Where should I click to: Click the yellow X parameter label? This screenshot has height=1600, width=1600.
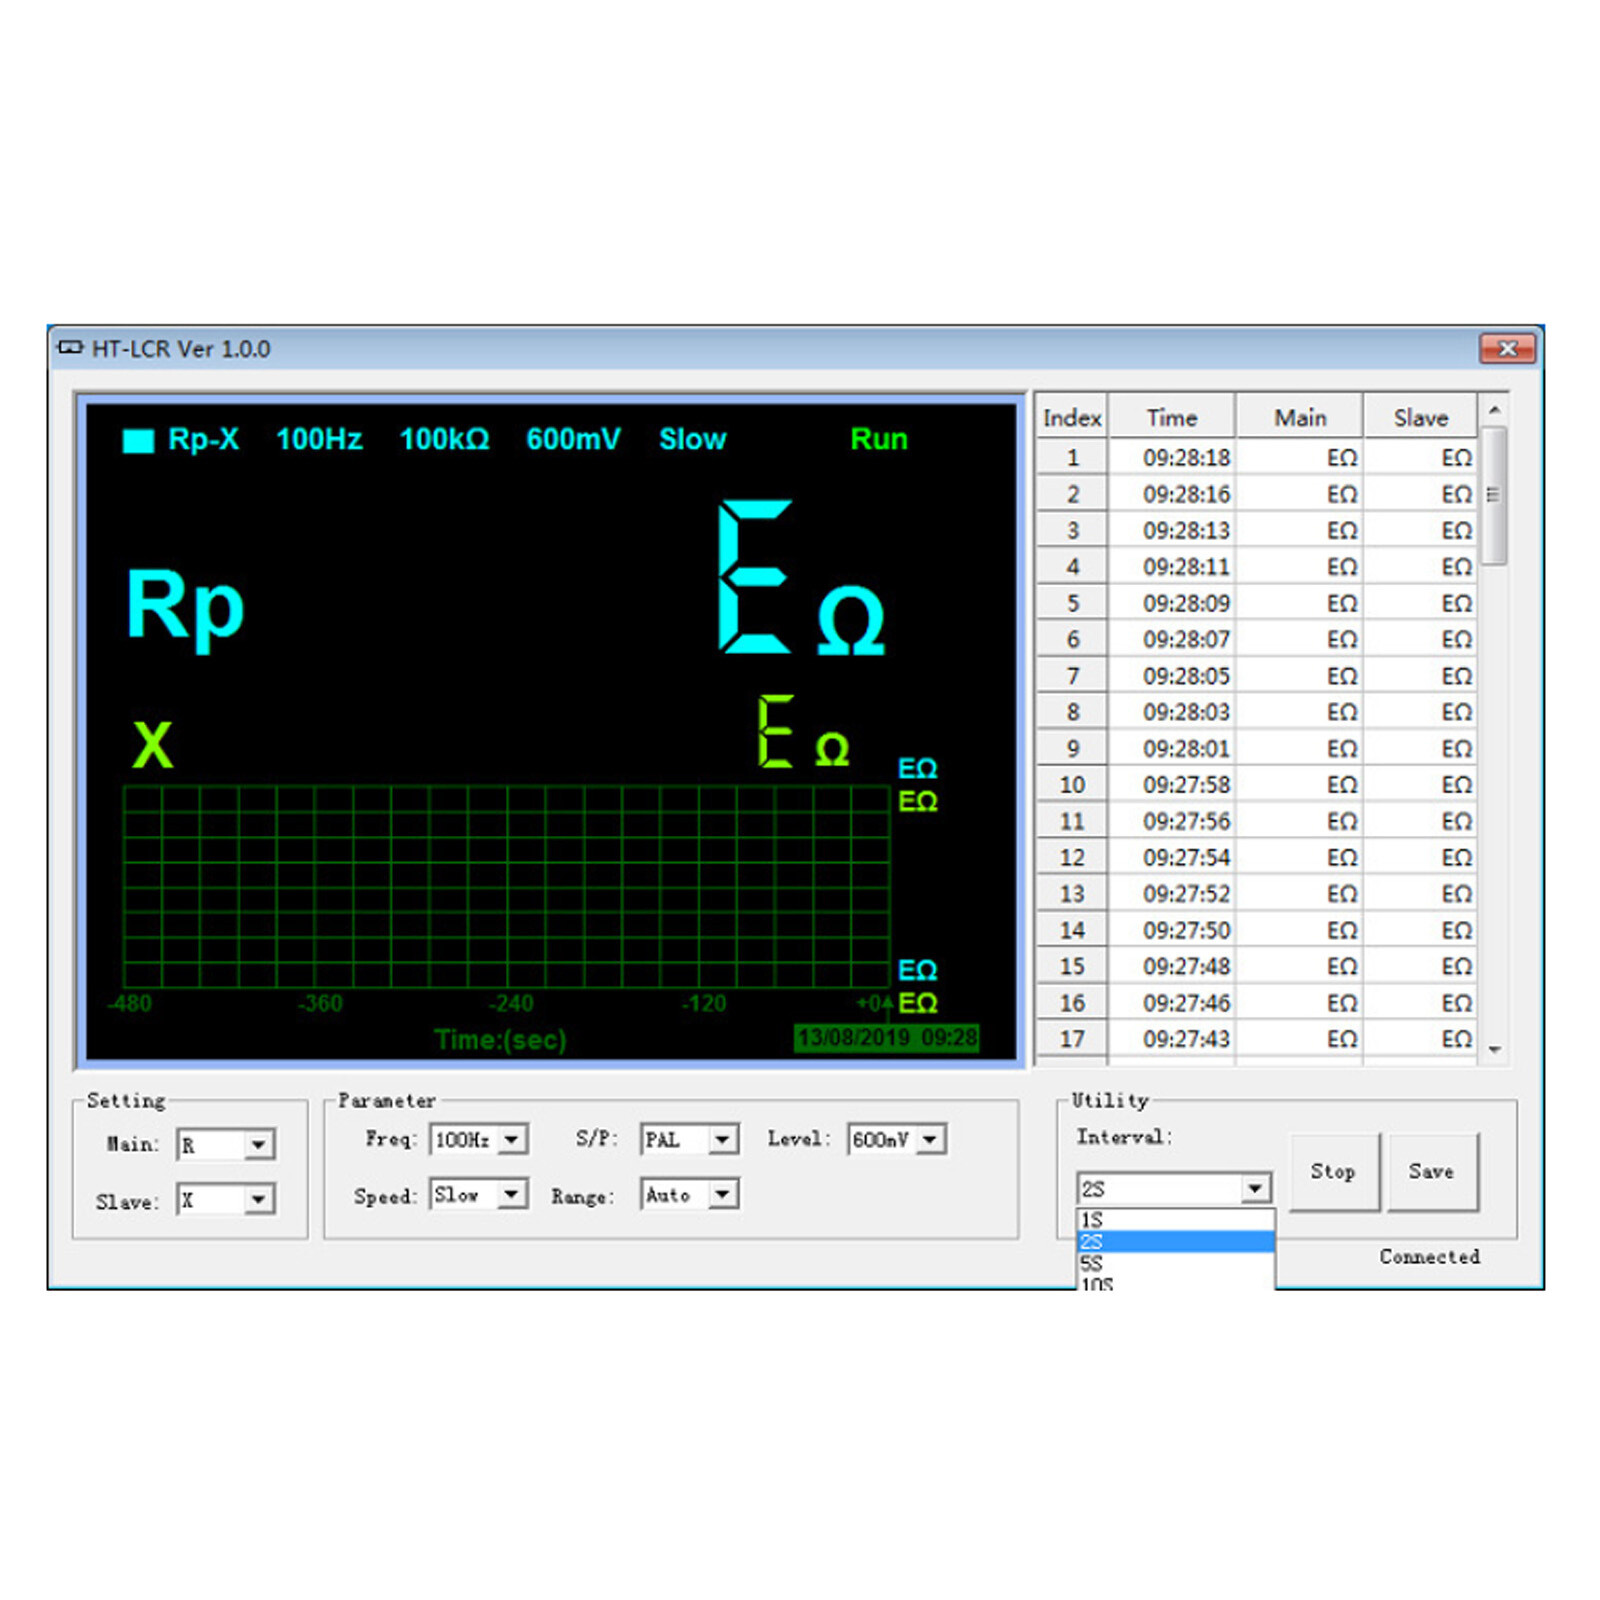pos(152,745)
